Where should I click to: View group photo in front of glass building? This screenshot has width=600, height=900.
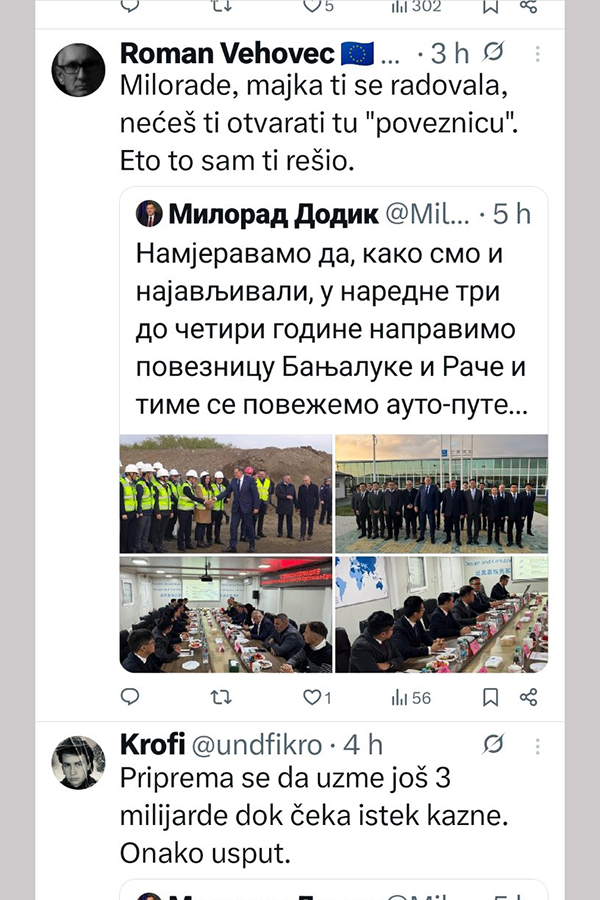(442, 494)
